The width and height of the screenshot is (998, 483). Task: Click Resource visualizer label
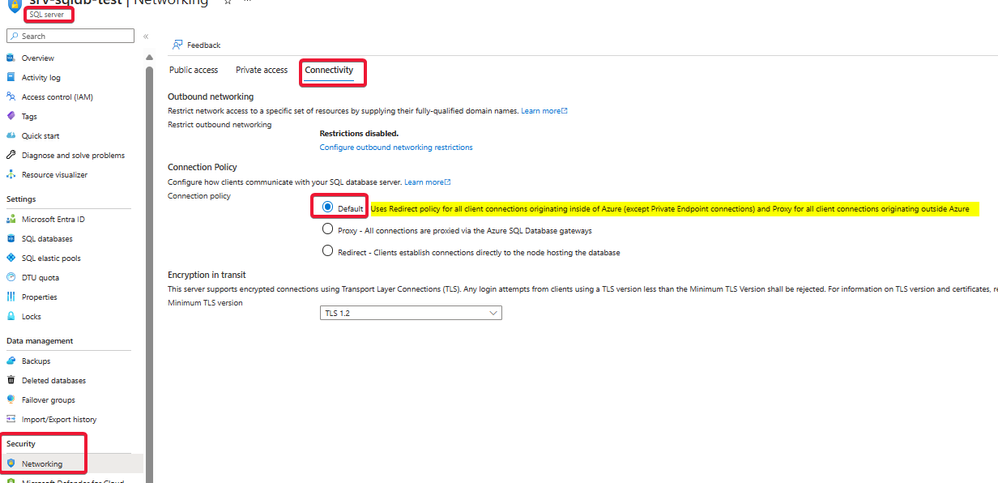[x=55, y=174]
